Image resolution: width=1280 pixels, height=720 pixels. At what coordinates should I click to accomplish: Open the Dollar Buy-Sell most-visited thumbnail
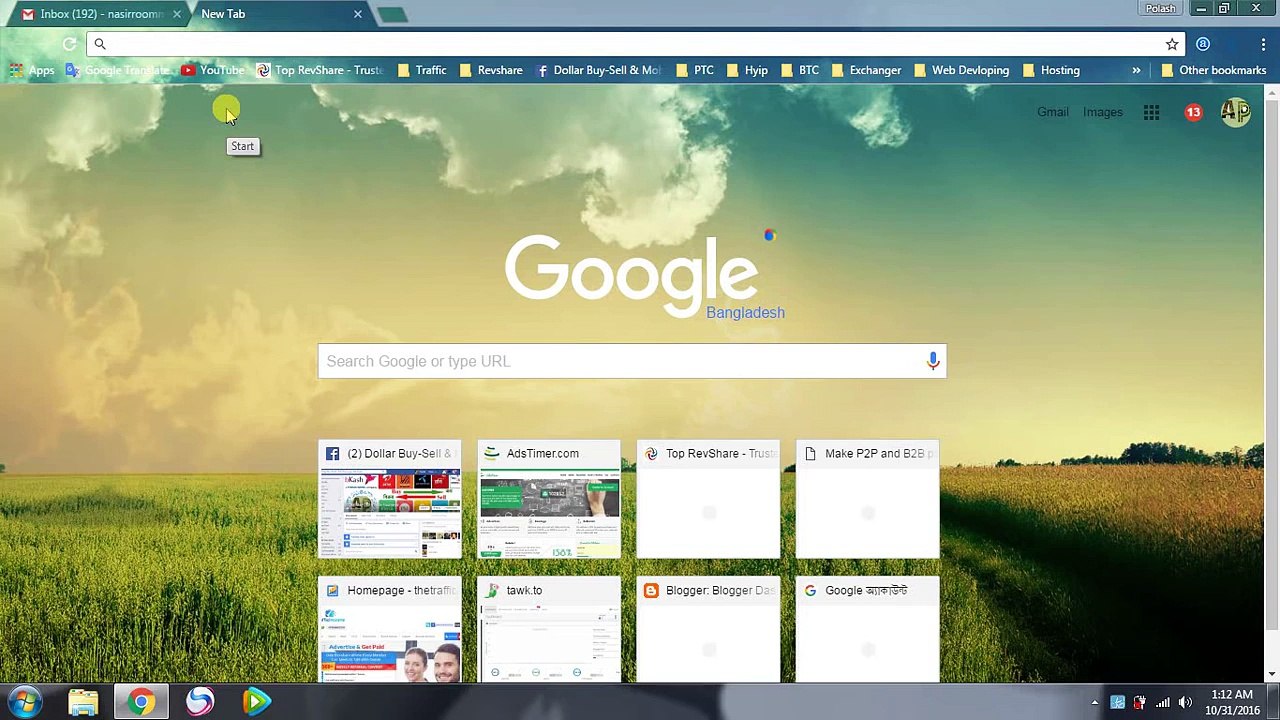tap(390, 498)
